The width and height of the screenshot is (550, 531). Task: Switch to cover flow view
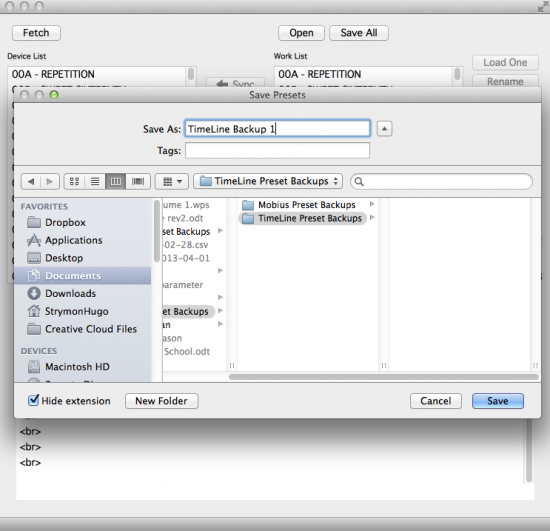pyautogui.click(x=138, y=181)
